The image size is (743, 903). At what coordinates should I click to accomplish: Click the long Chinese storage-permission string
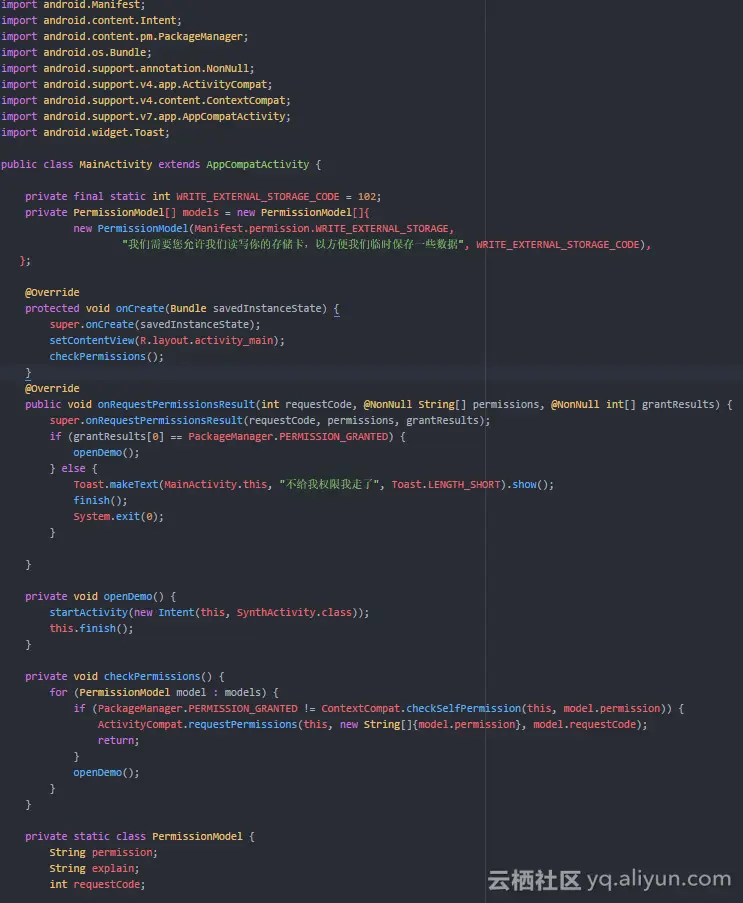tap(293, 245)
